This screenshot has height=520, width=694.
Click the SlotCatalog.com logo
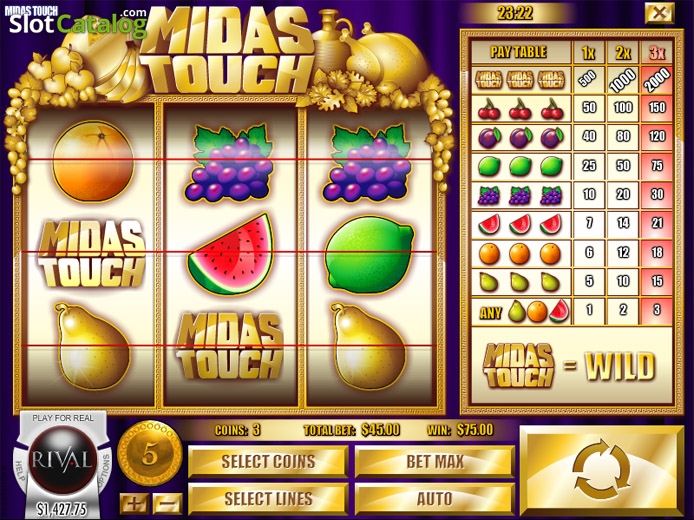(77, 23)
